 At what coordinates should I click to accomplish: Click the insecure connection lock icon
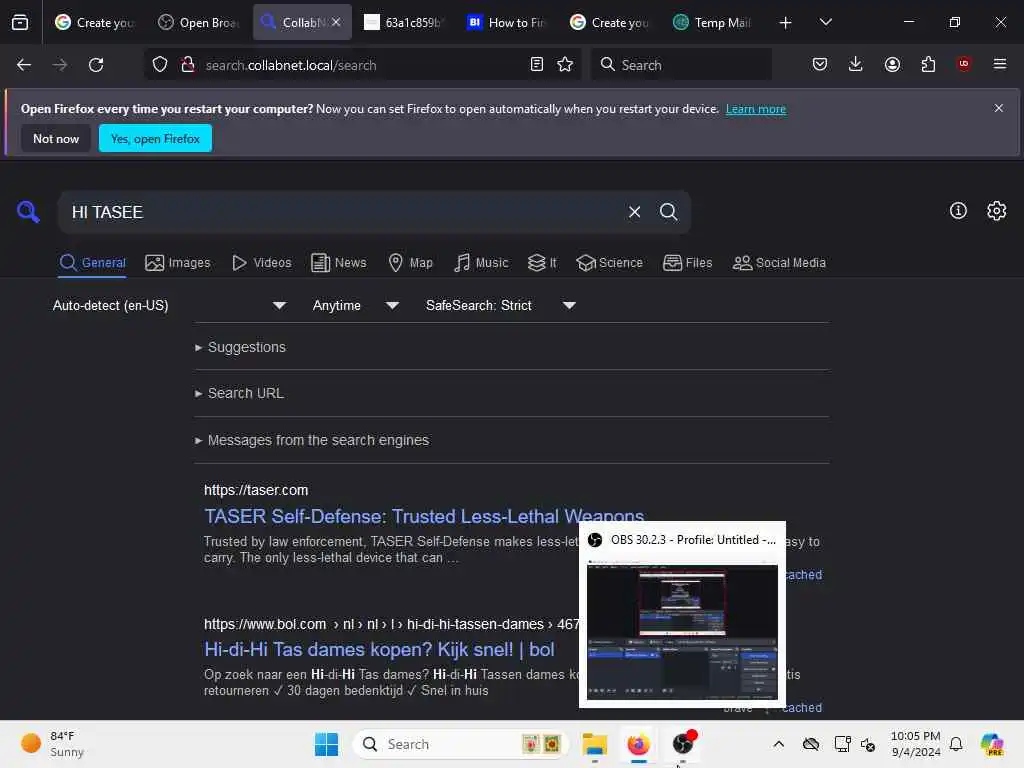coord(188,65)
